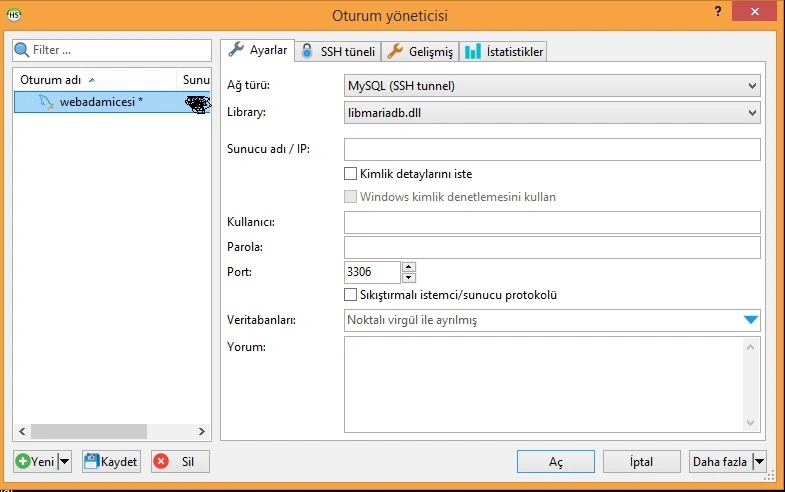The image size is (785, 492).
Task: Click the HeidiSQL icon in the title bar
Action: click(x=14, y=15)
